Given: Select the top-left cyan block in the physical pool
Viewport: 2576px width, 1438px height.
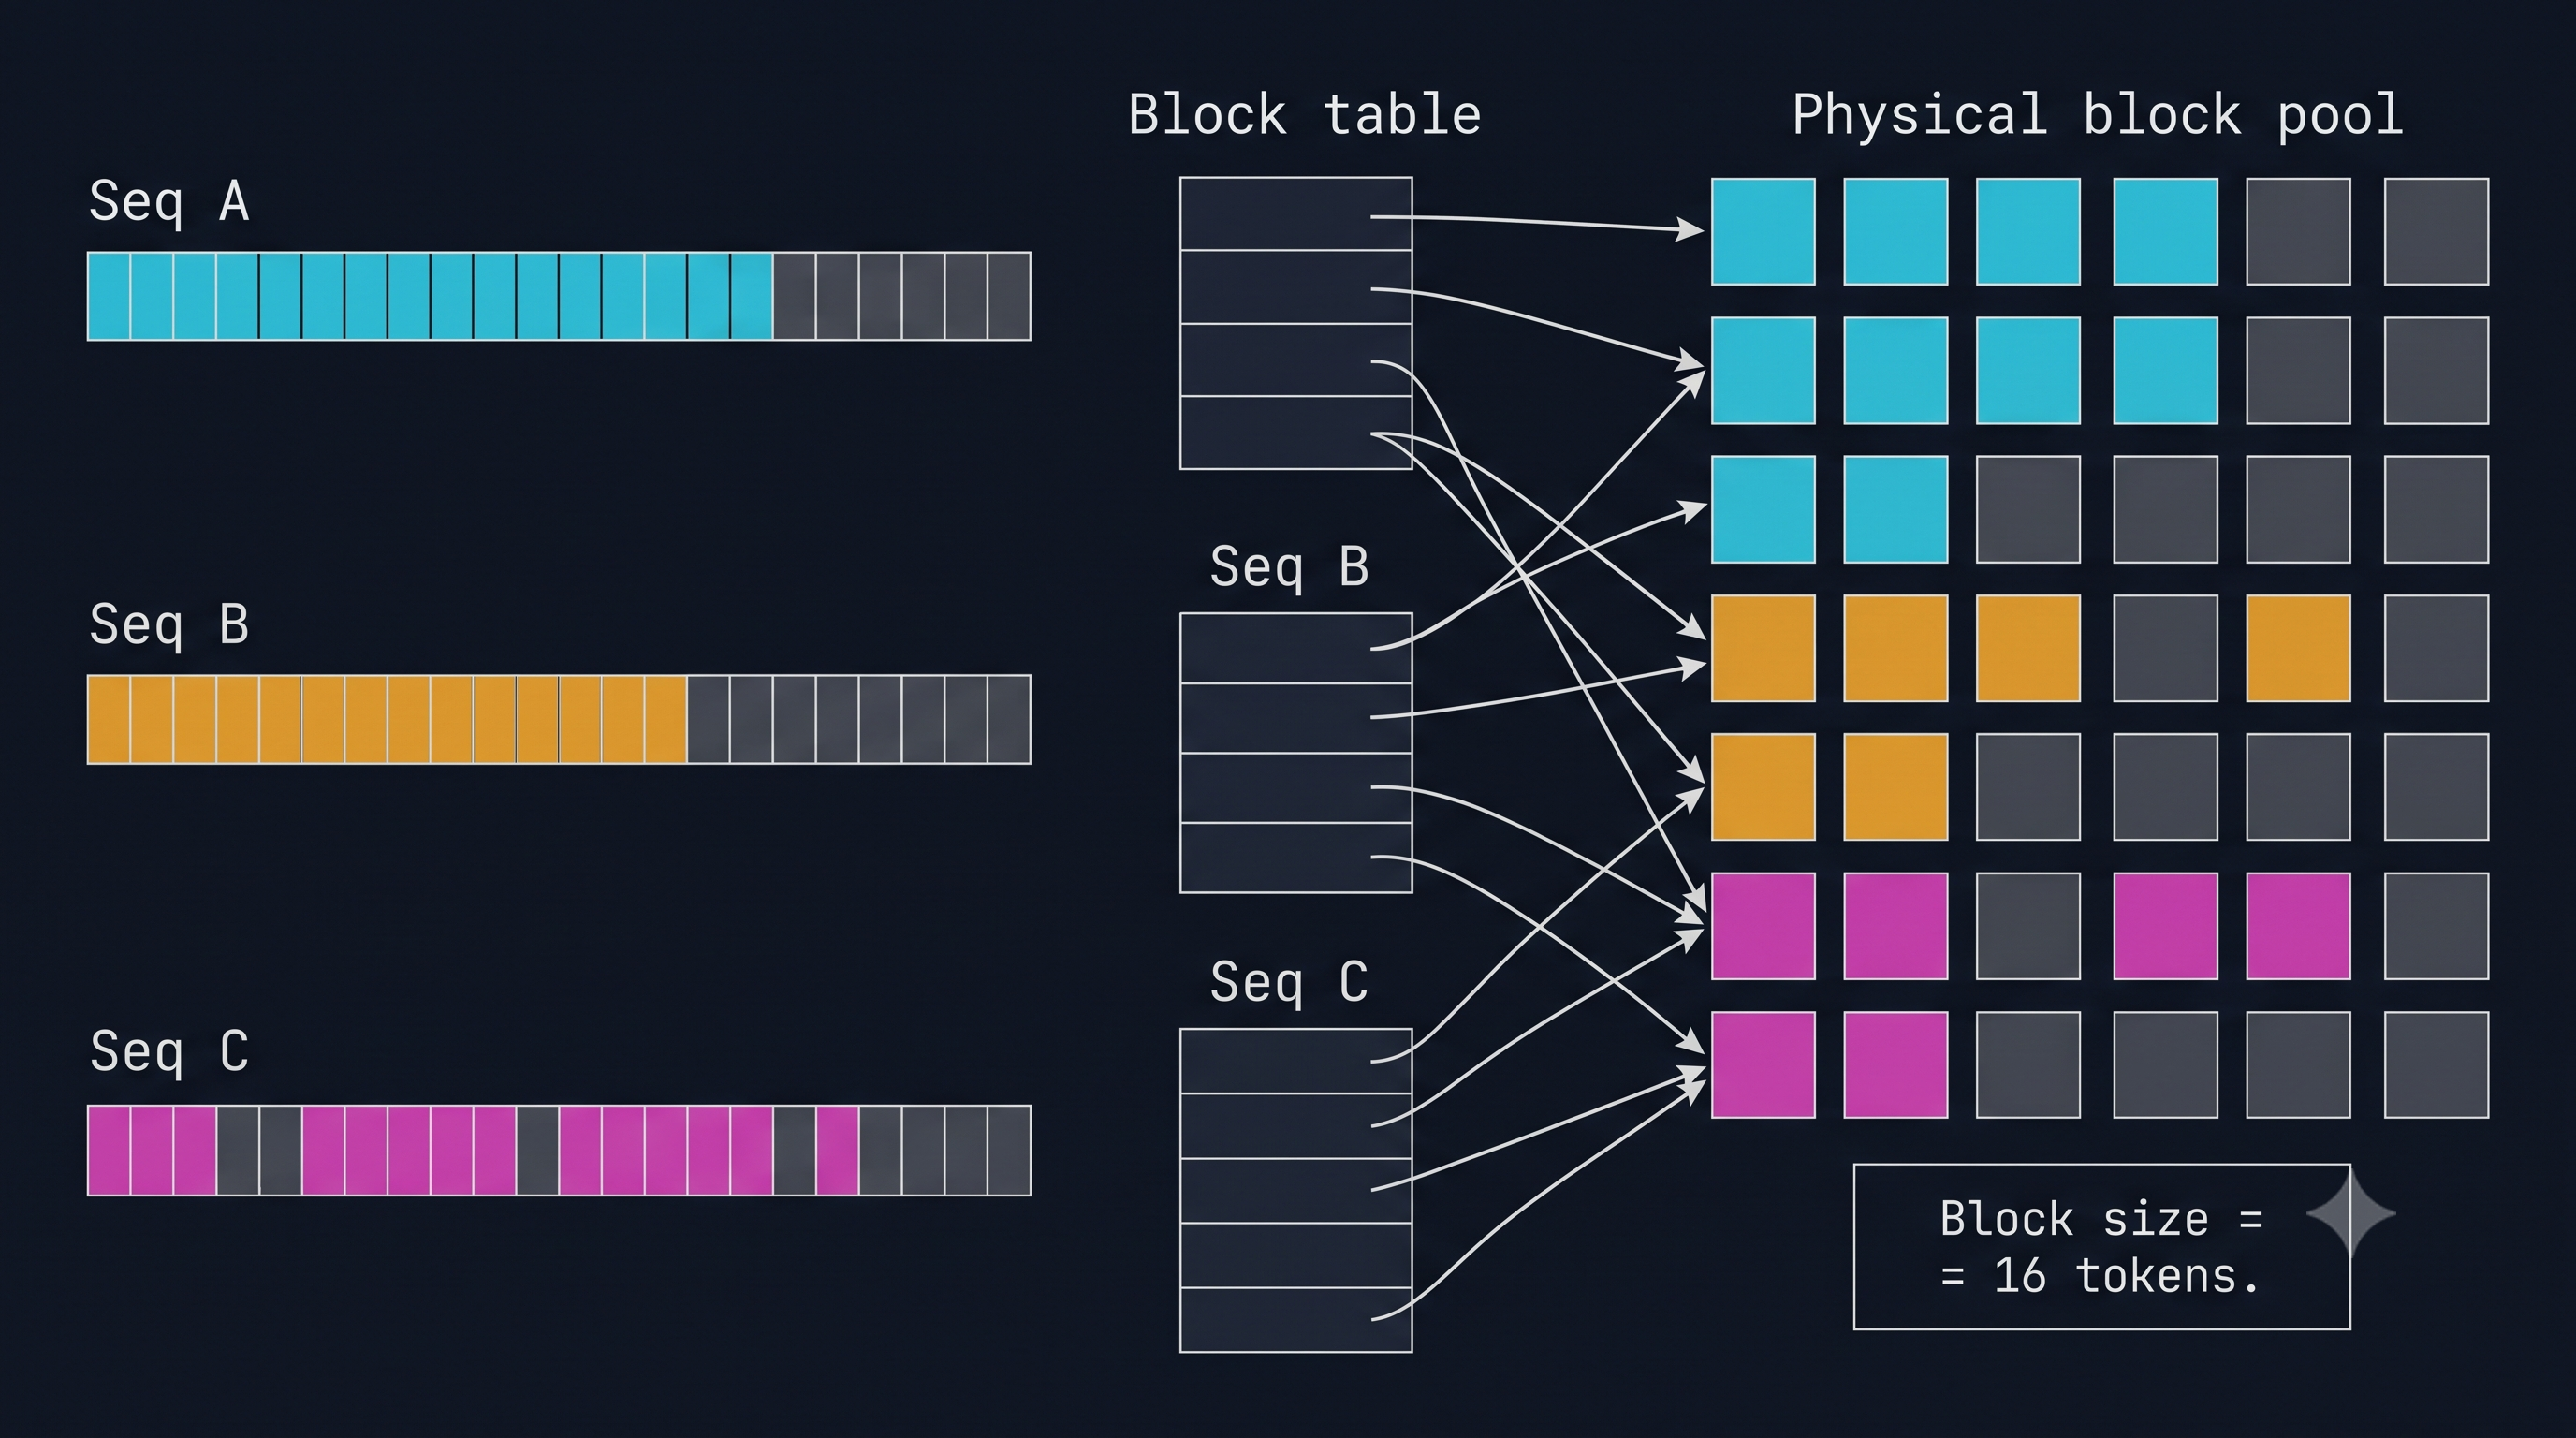Looking at the screenshot, I should pyautogui.click(x=1763, y=232).
